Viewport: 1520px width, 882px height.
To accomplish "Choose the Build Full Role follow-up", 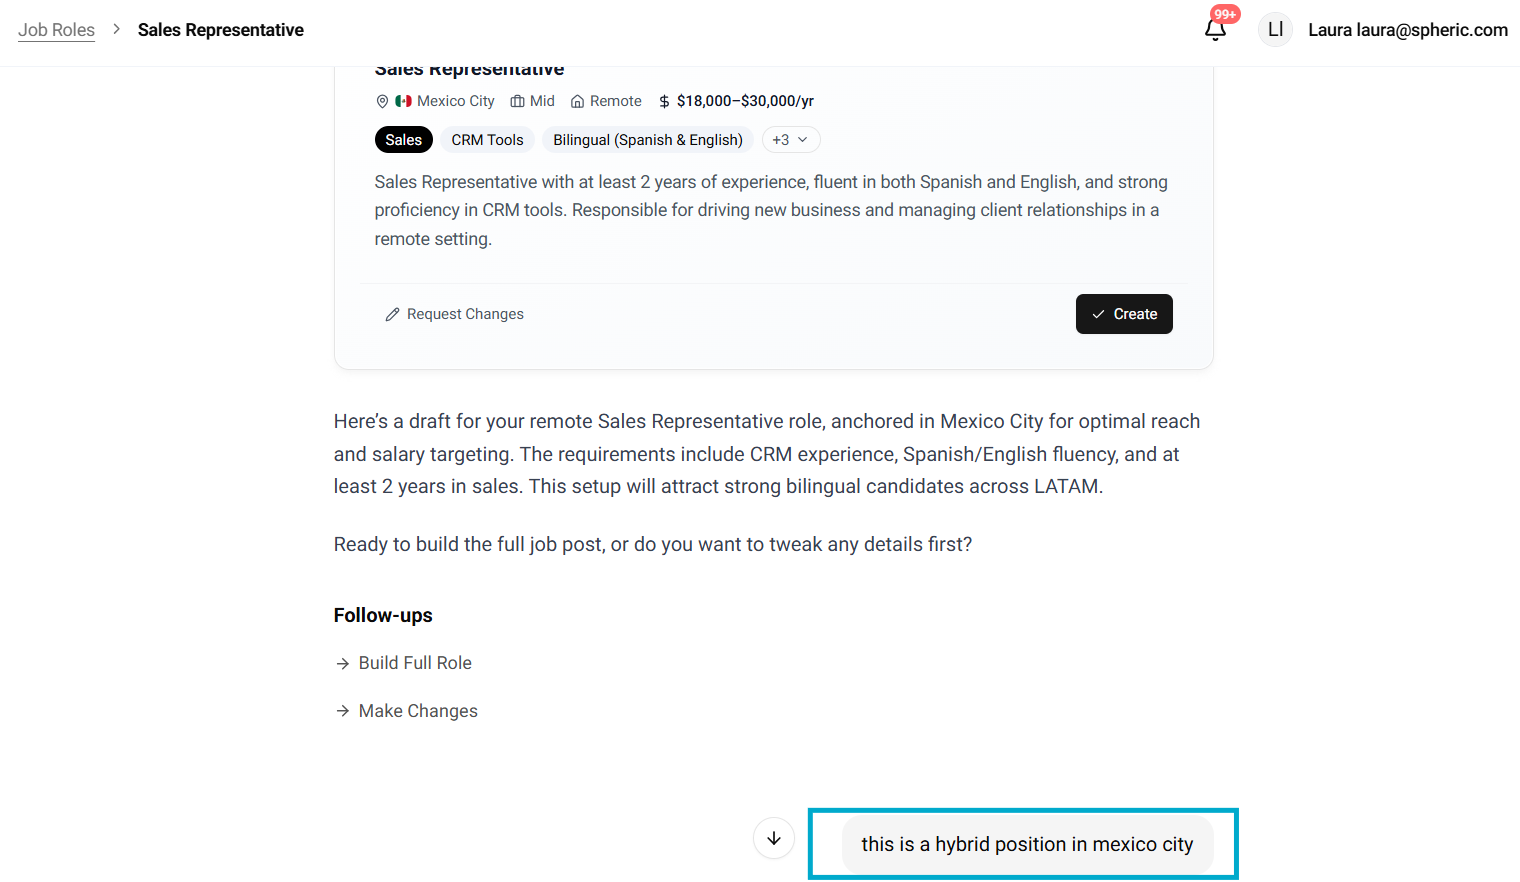I will pos(414,663).
